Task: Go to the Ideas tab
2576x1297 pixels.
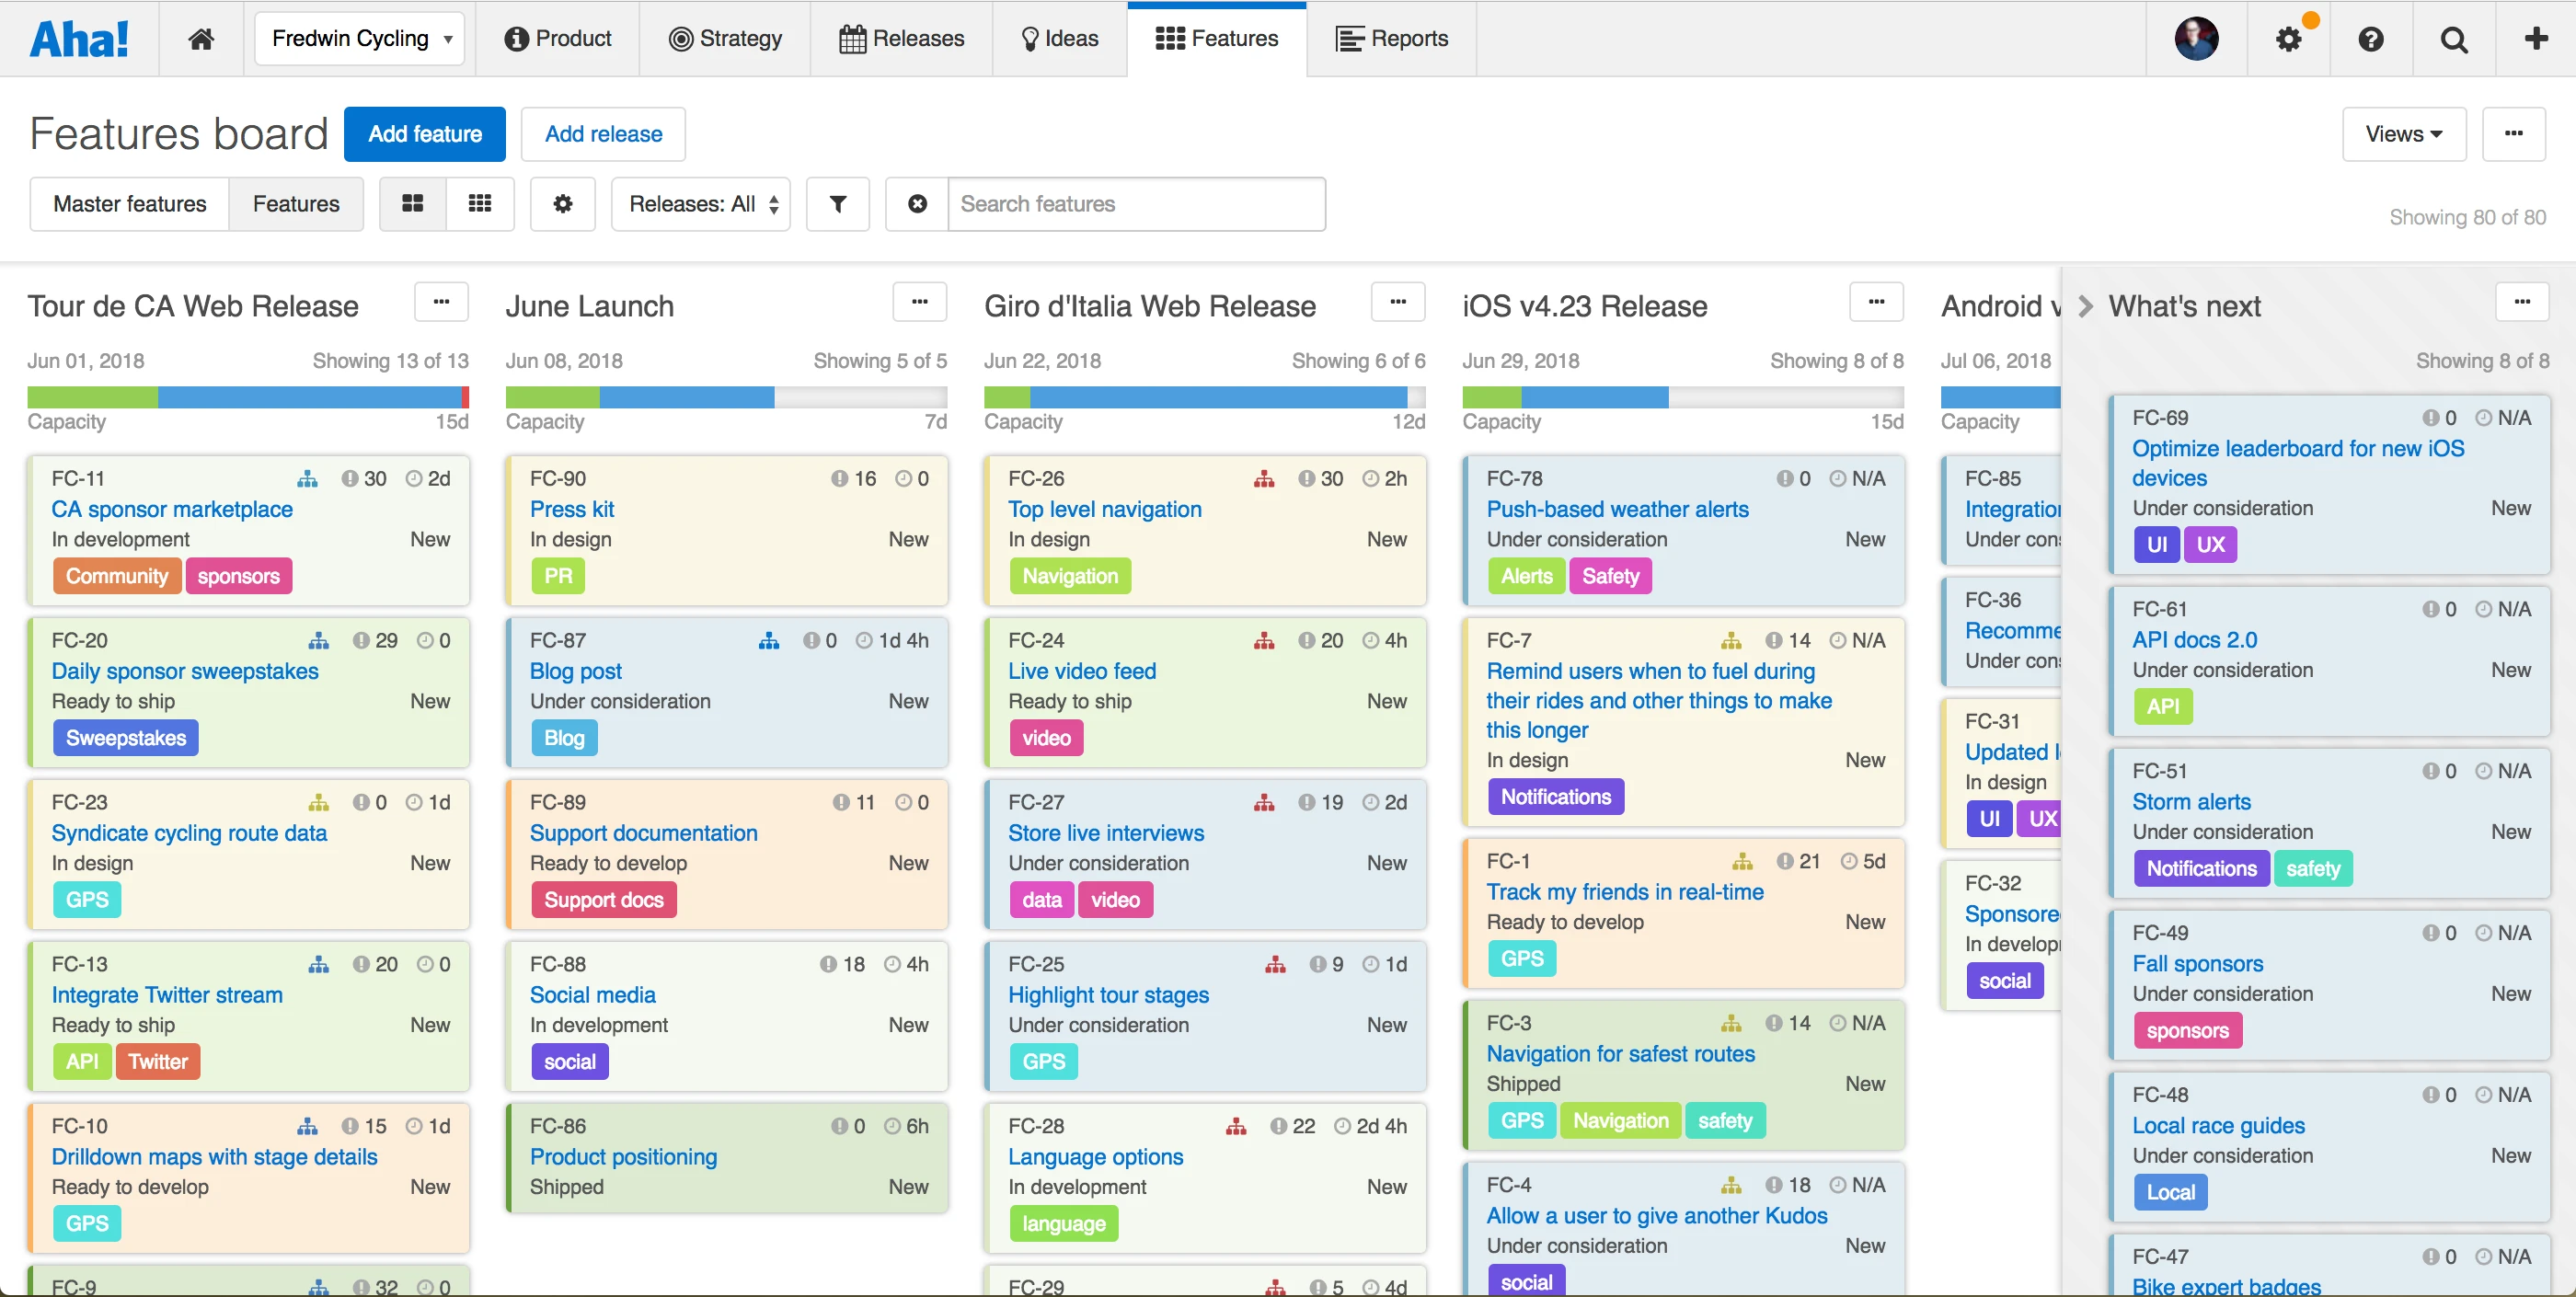Action: 1059,39
